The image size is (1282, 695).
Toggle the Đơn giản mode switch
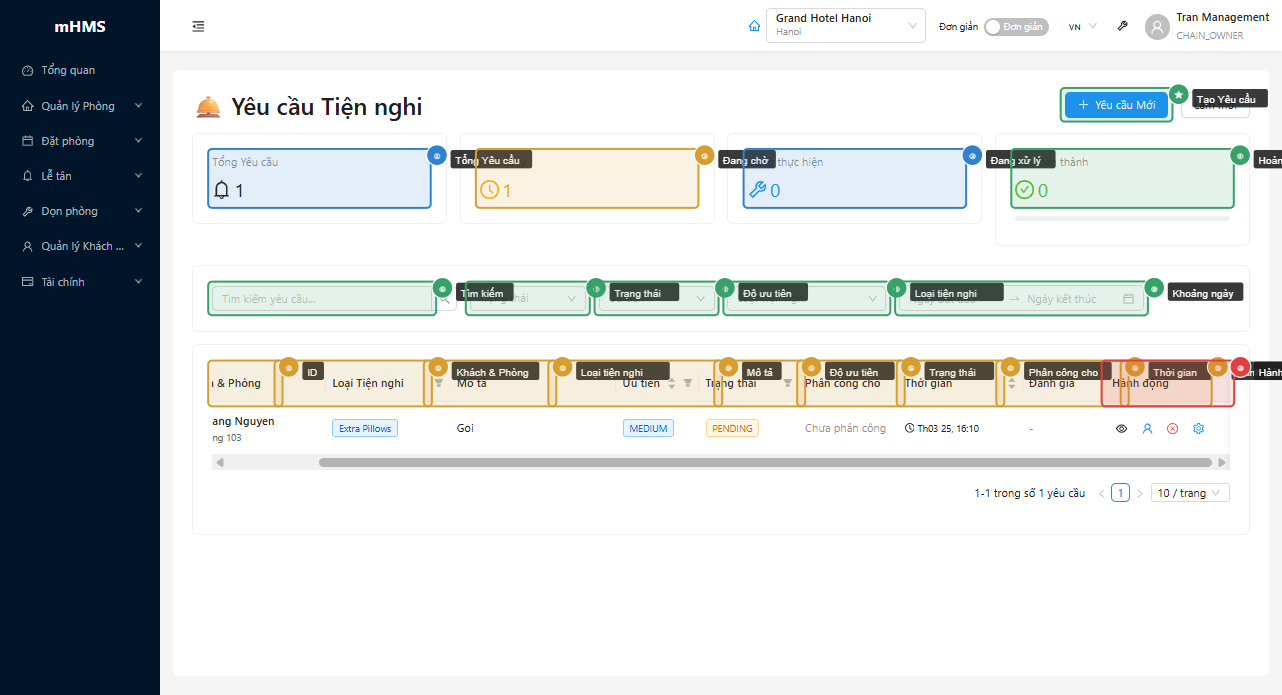coord(1015,27)
